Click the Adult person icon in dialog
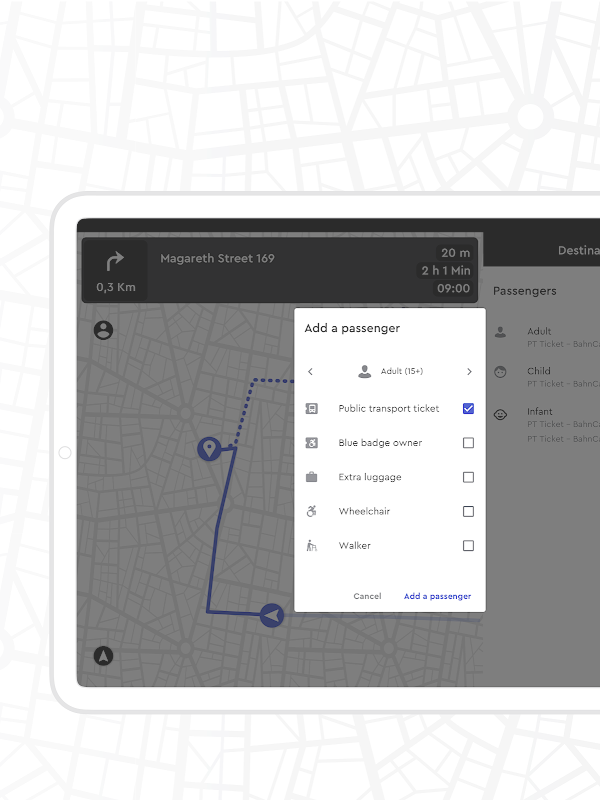Screen dimensions: 600x800 tap(364, 371)
